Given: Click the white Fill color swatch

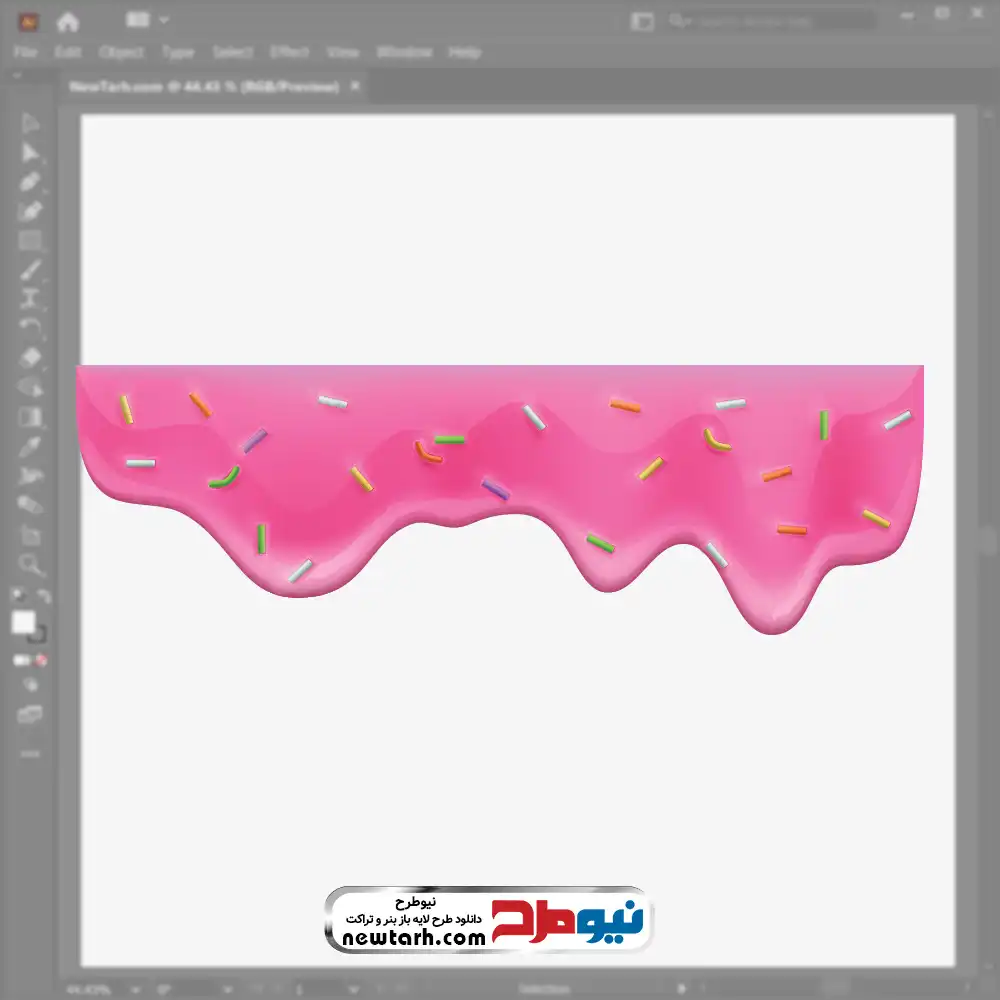Looking at the screenshot, I should tap(24, 623).
